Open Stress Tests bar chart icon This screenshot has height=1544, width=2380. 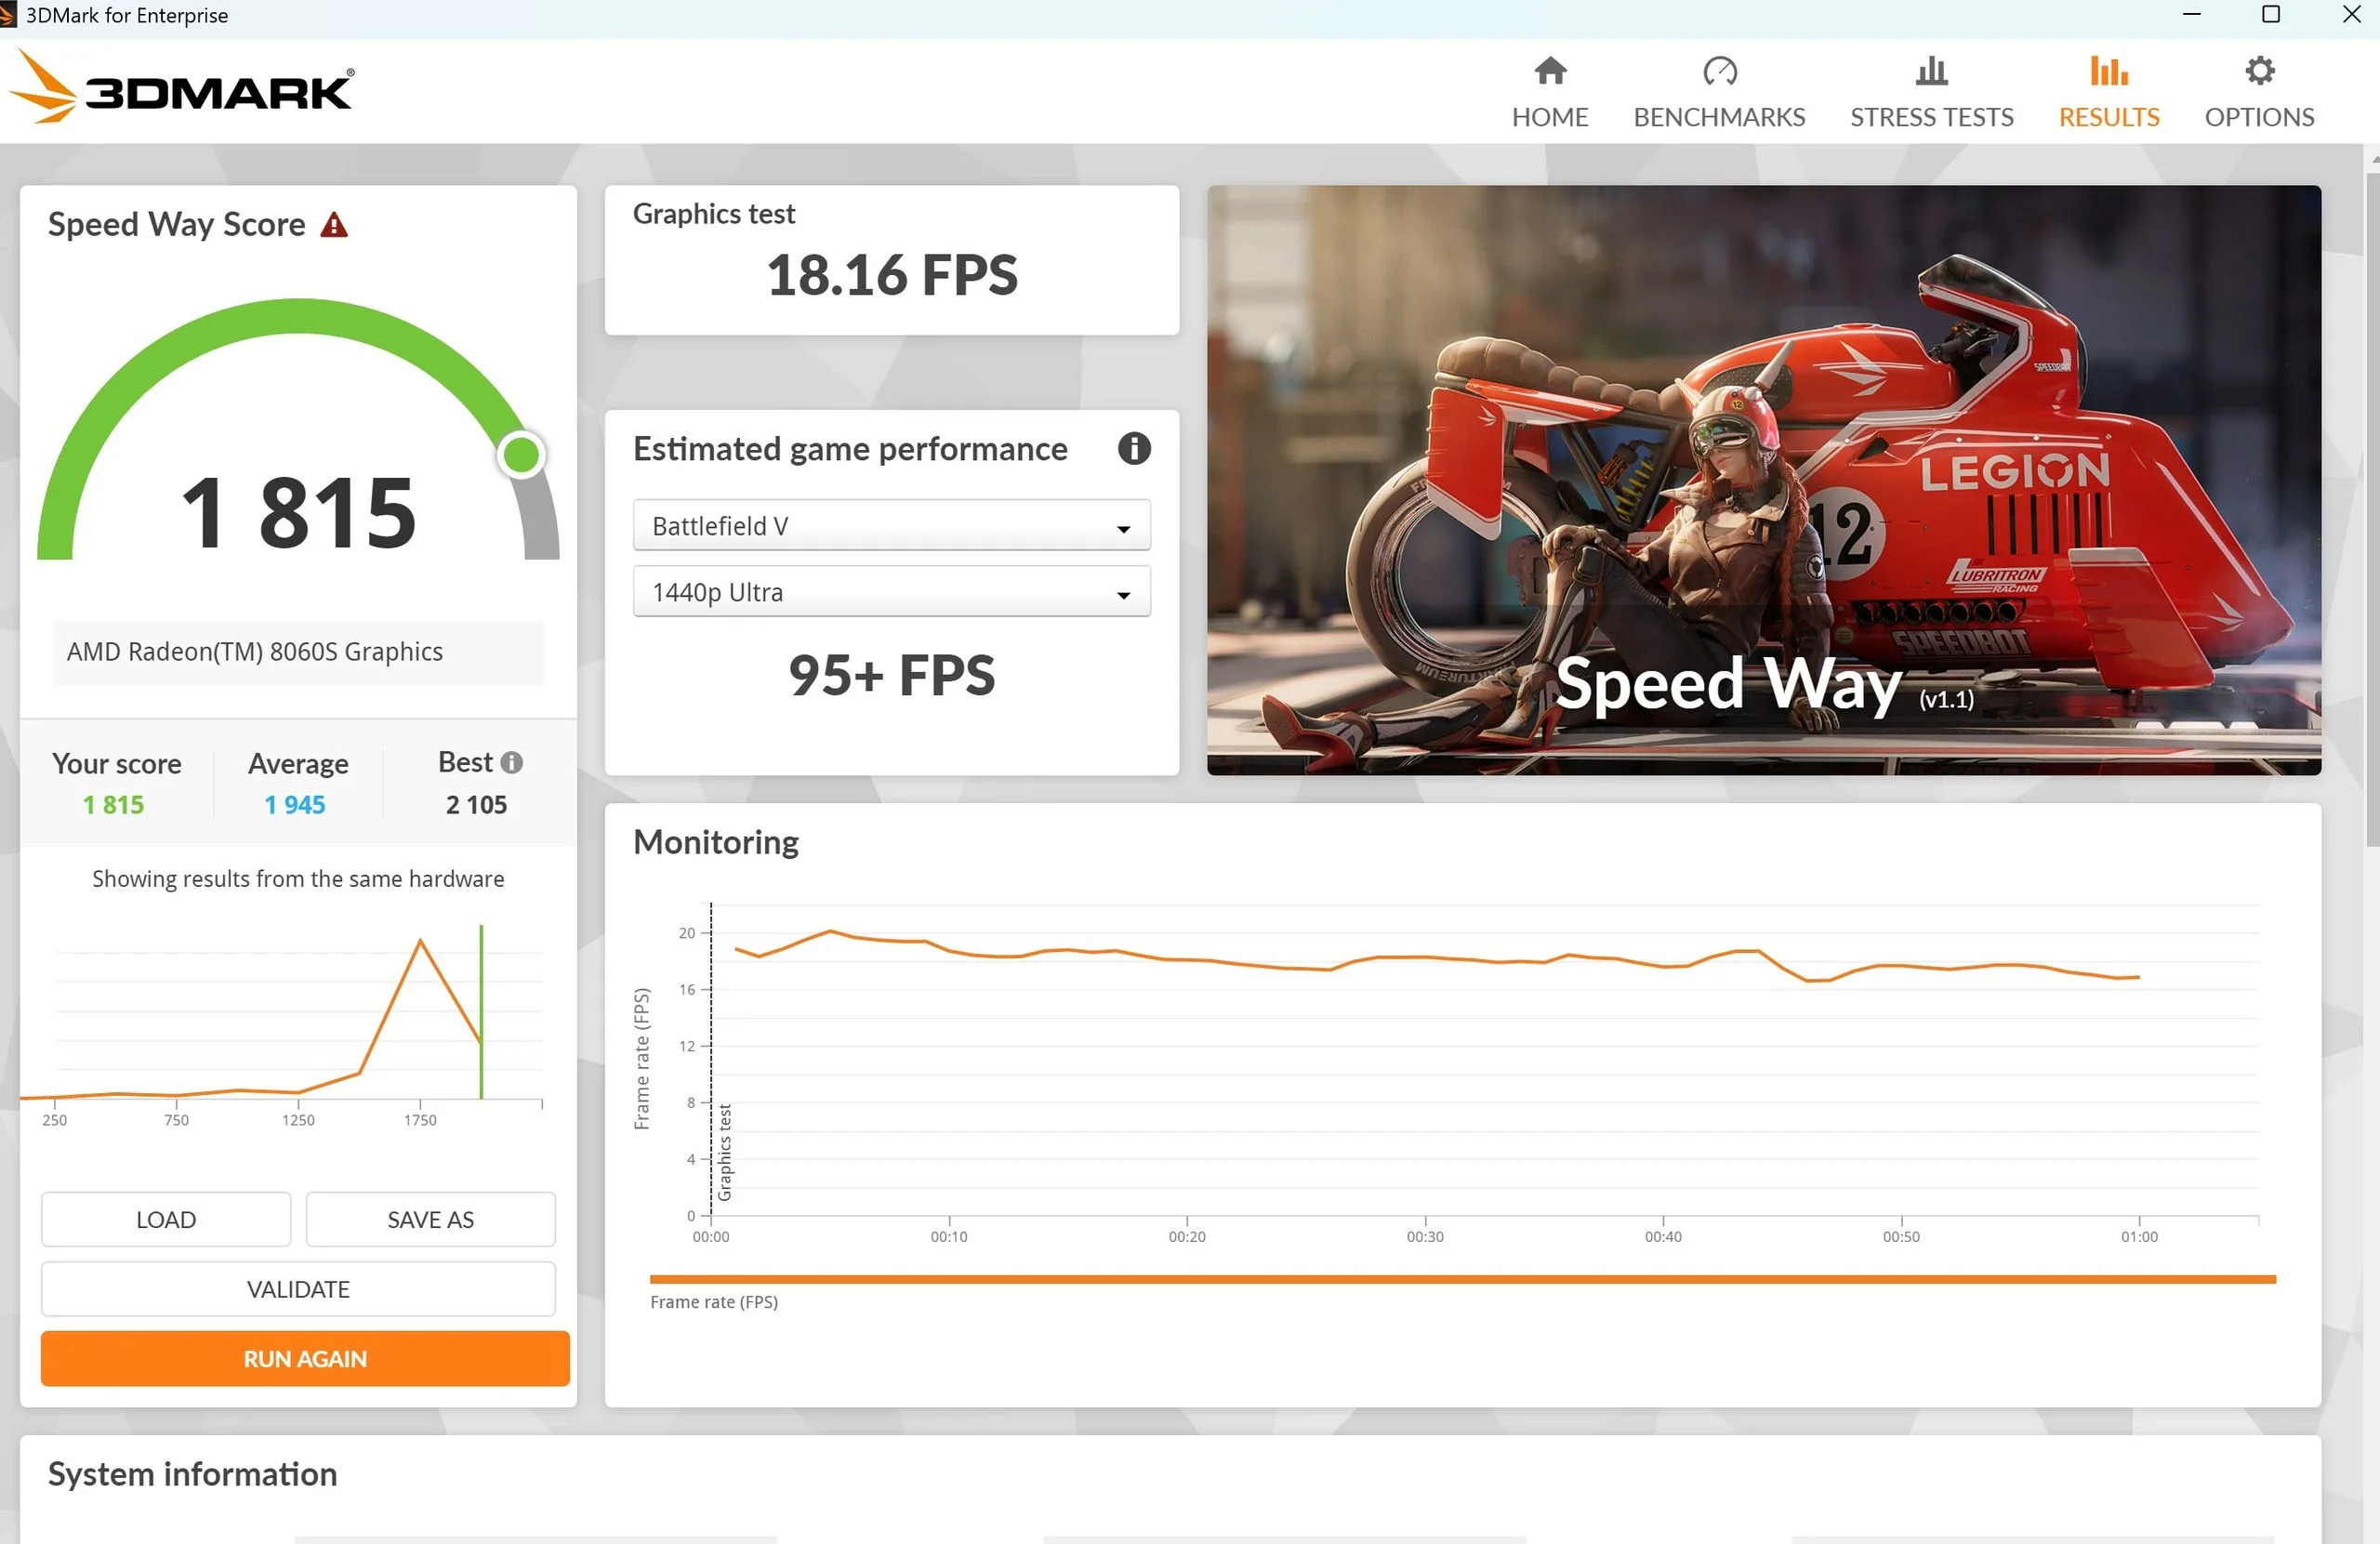(x=1930, y=71)
